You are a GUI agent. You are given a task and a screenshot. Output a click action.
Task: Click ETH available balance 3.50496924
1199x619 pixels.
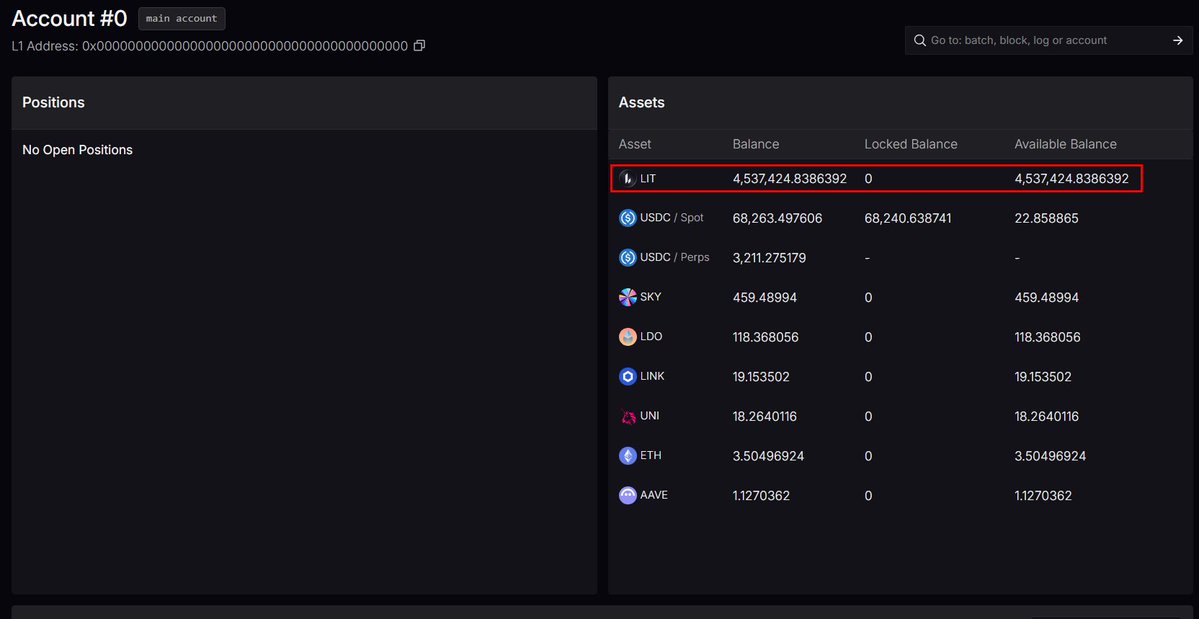[x=1051, y=456]
